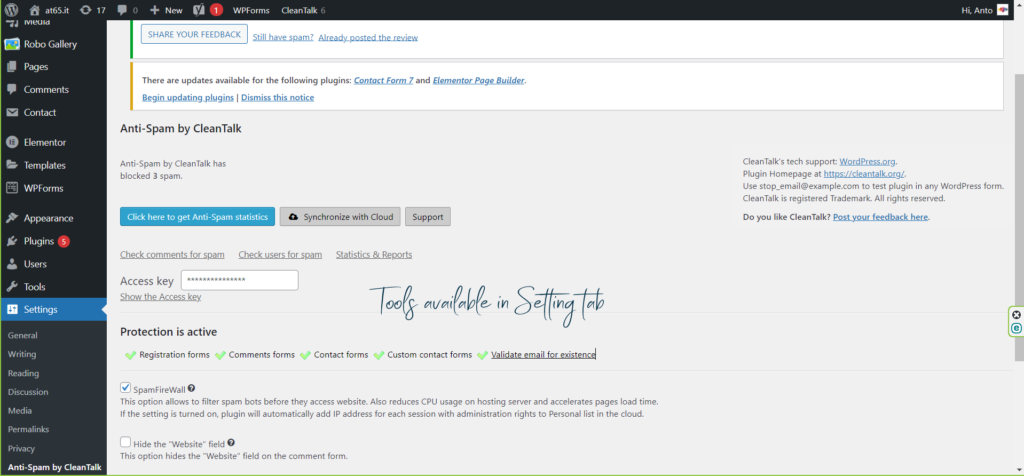
Task: Open the WordPress logo menu
Action: pos(11,10)
